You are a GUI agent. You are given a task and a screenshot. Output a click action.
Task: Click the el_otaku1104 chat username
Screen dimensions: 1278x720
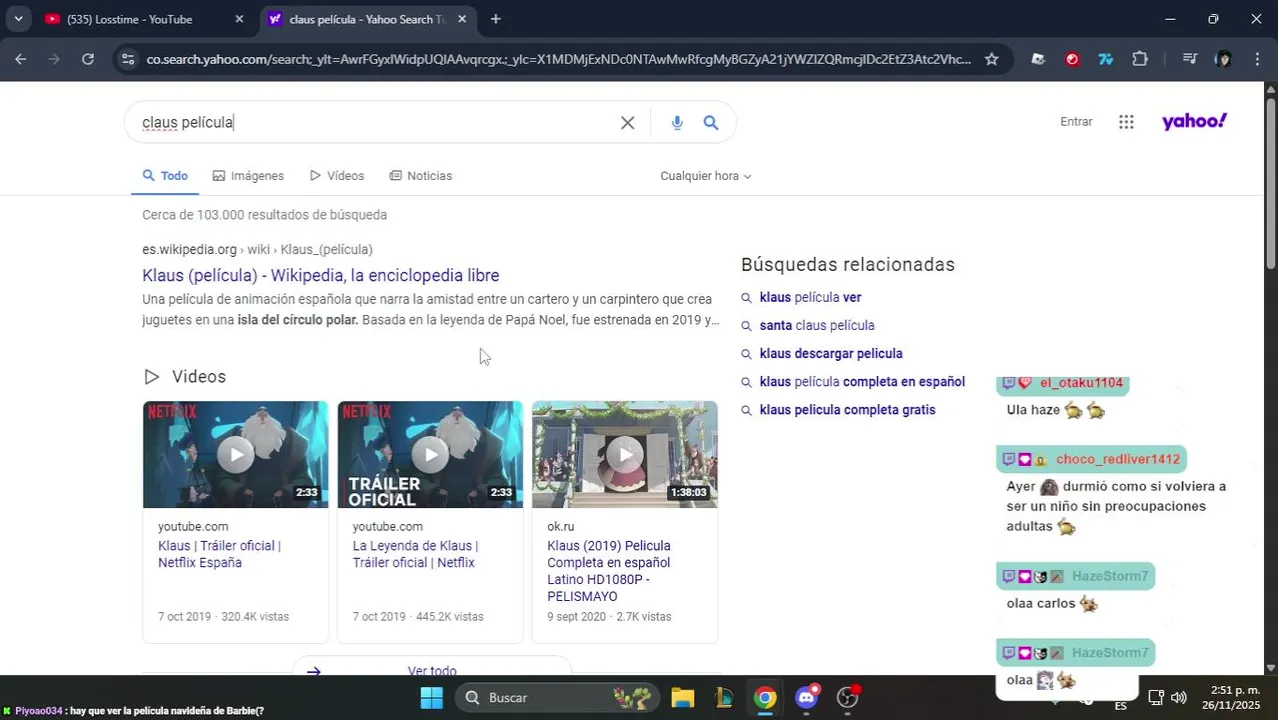(1081, 383)
